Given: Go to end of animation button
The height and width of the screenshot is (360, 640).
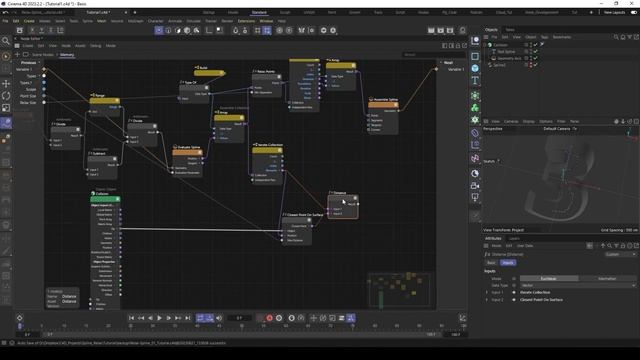Looking at the screenshot, I should tap(188, 318).
